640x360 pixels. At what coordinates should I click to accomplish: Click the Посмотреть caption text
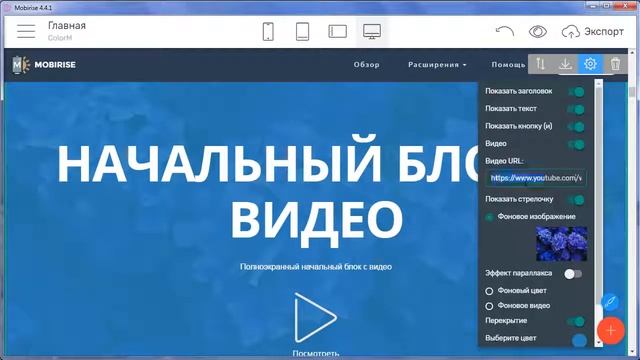click(316, 353)
